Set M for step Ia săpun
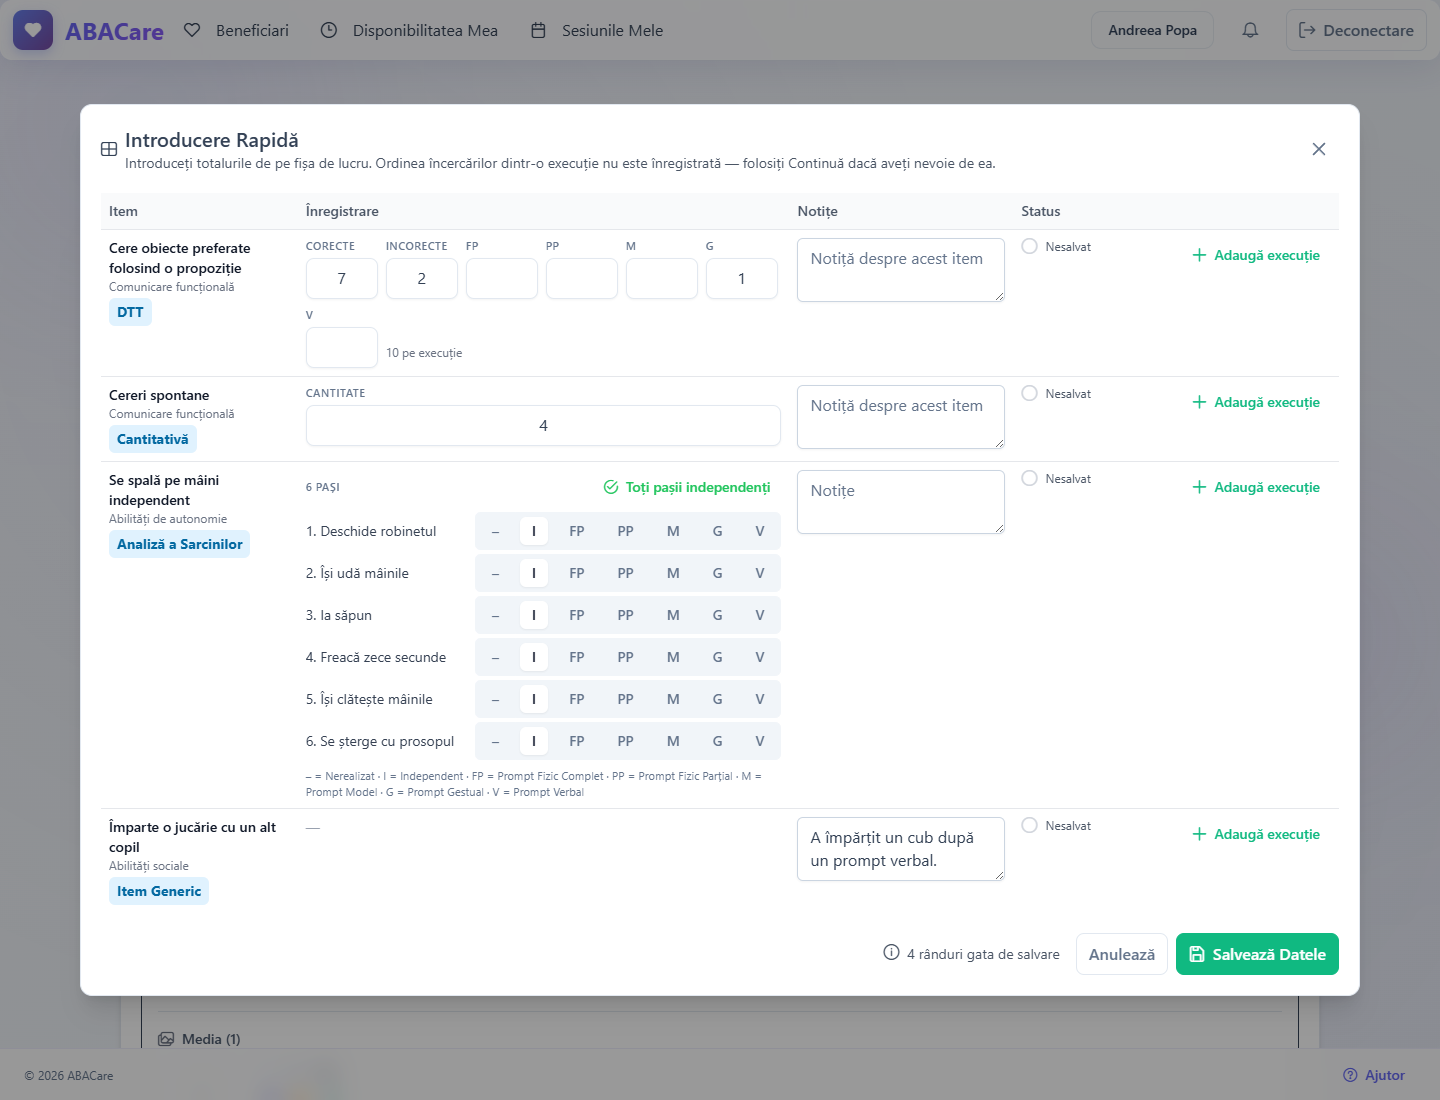The image size is (1440, 1100). [673, 615]
